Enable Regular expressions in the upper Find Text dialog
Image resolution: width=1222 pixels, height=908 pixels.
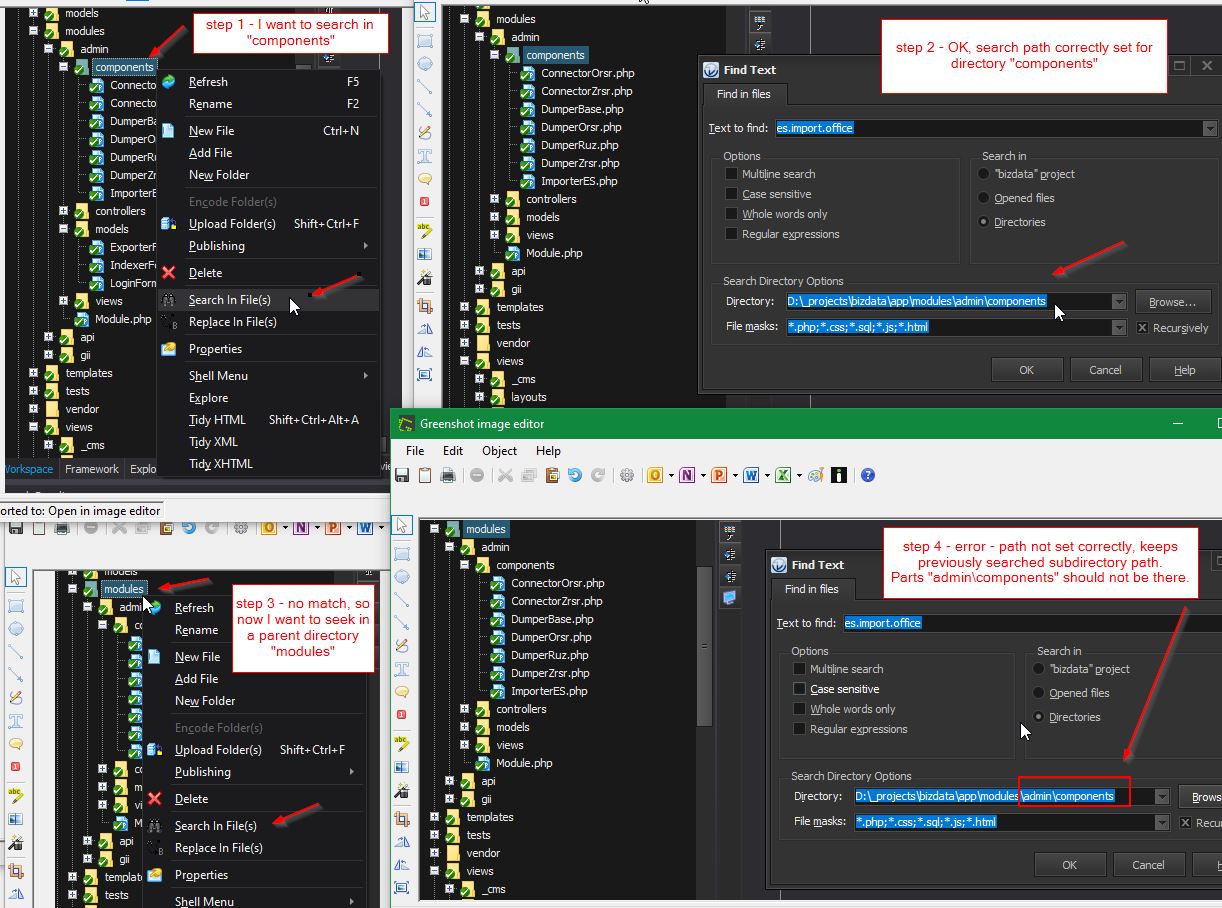point(732,234)
